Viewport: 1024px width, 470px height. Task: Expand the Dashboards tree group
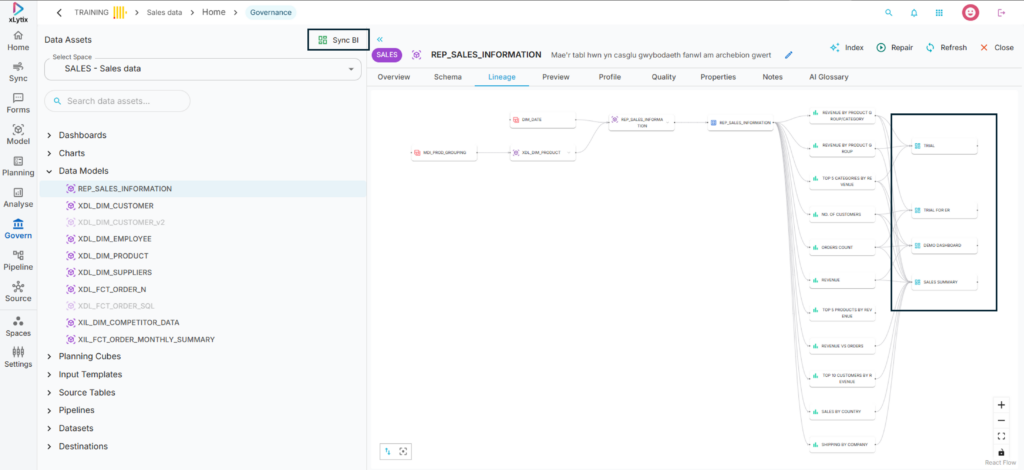tap(50, 135)
